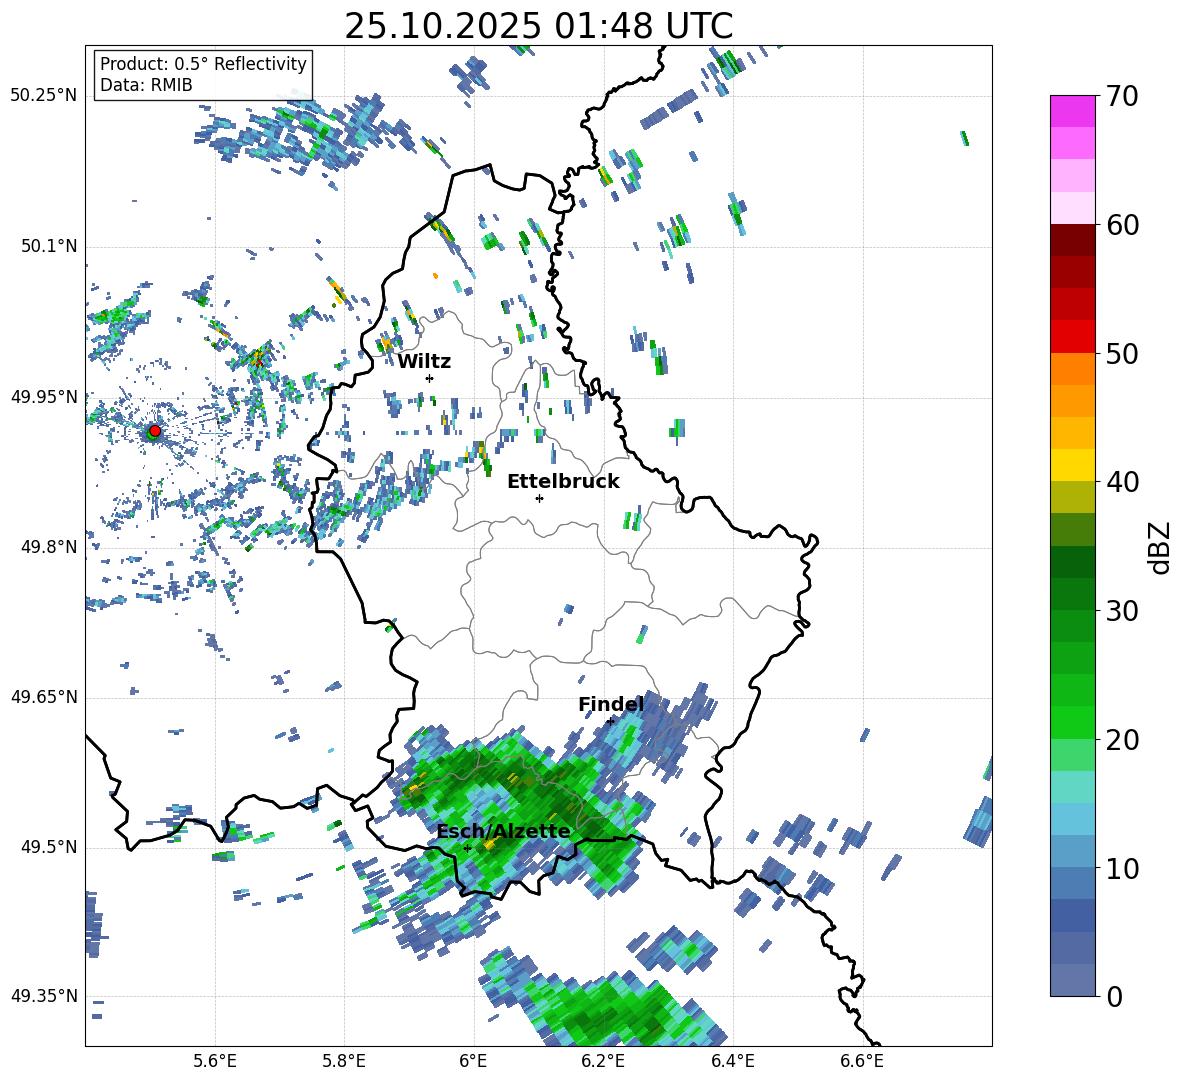
Task: Click the 50.1°N latitude label
Action: tap(49, 247)
